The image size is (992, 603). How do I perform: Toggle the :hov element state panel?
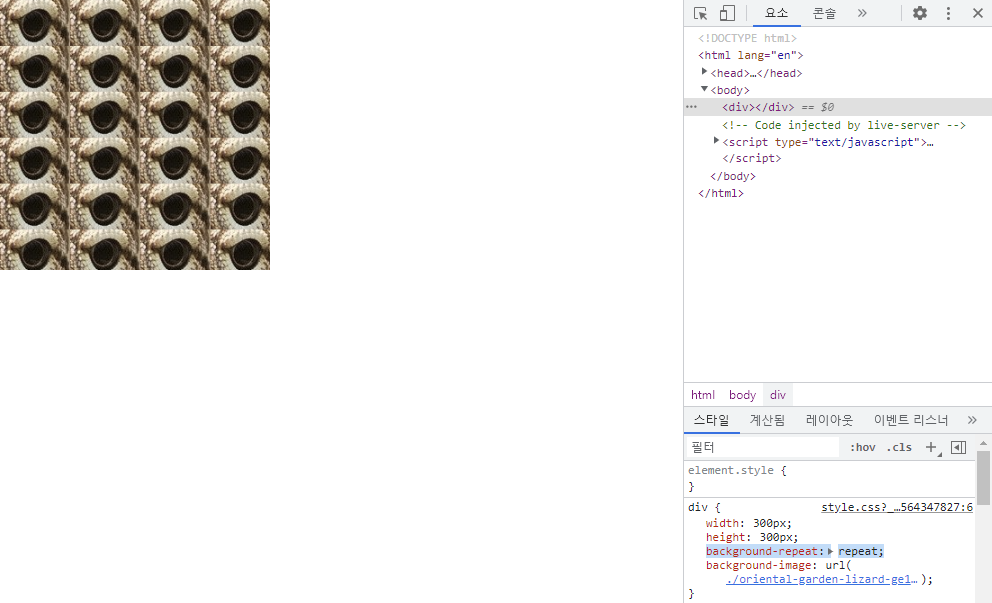862,447
